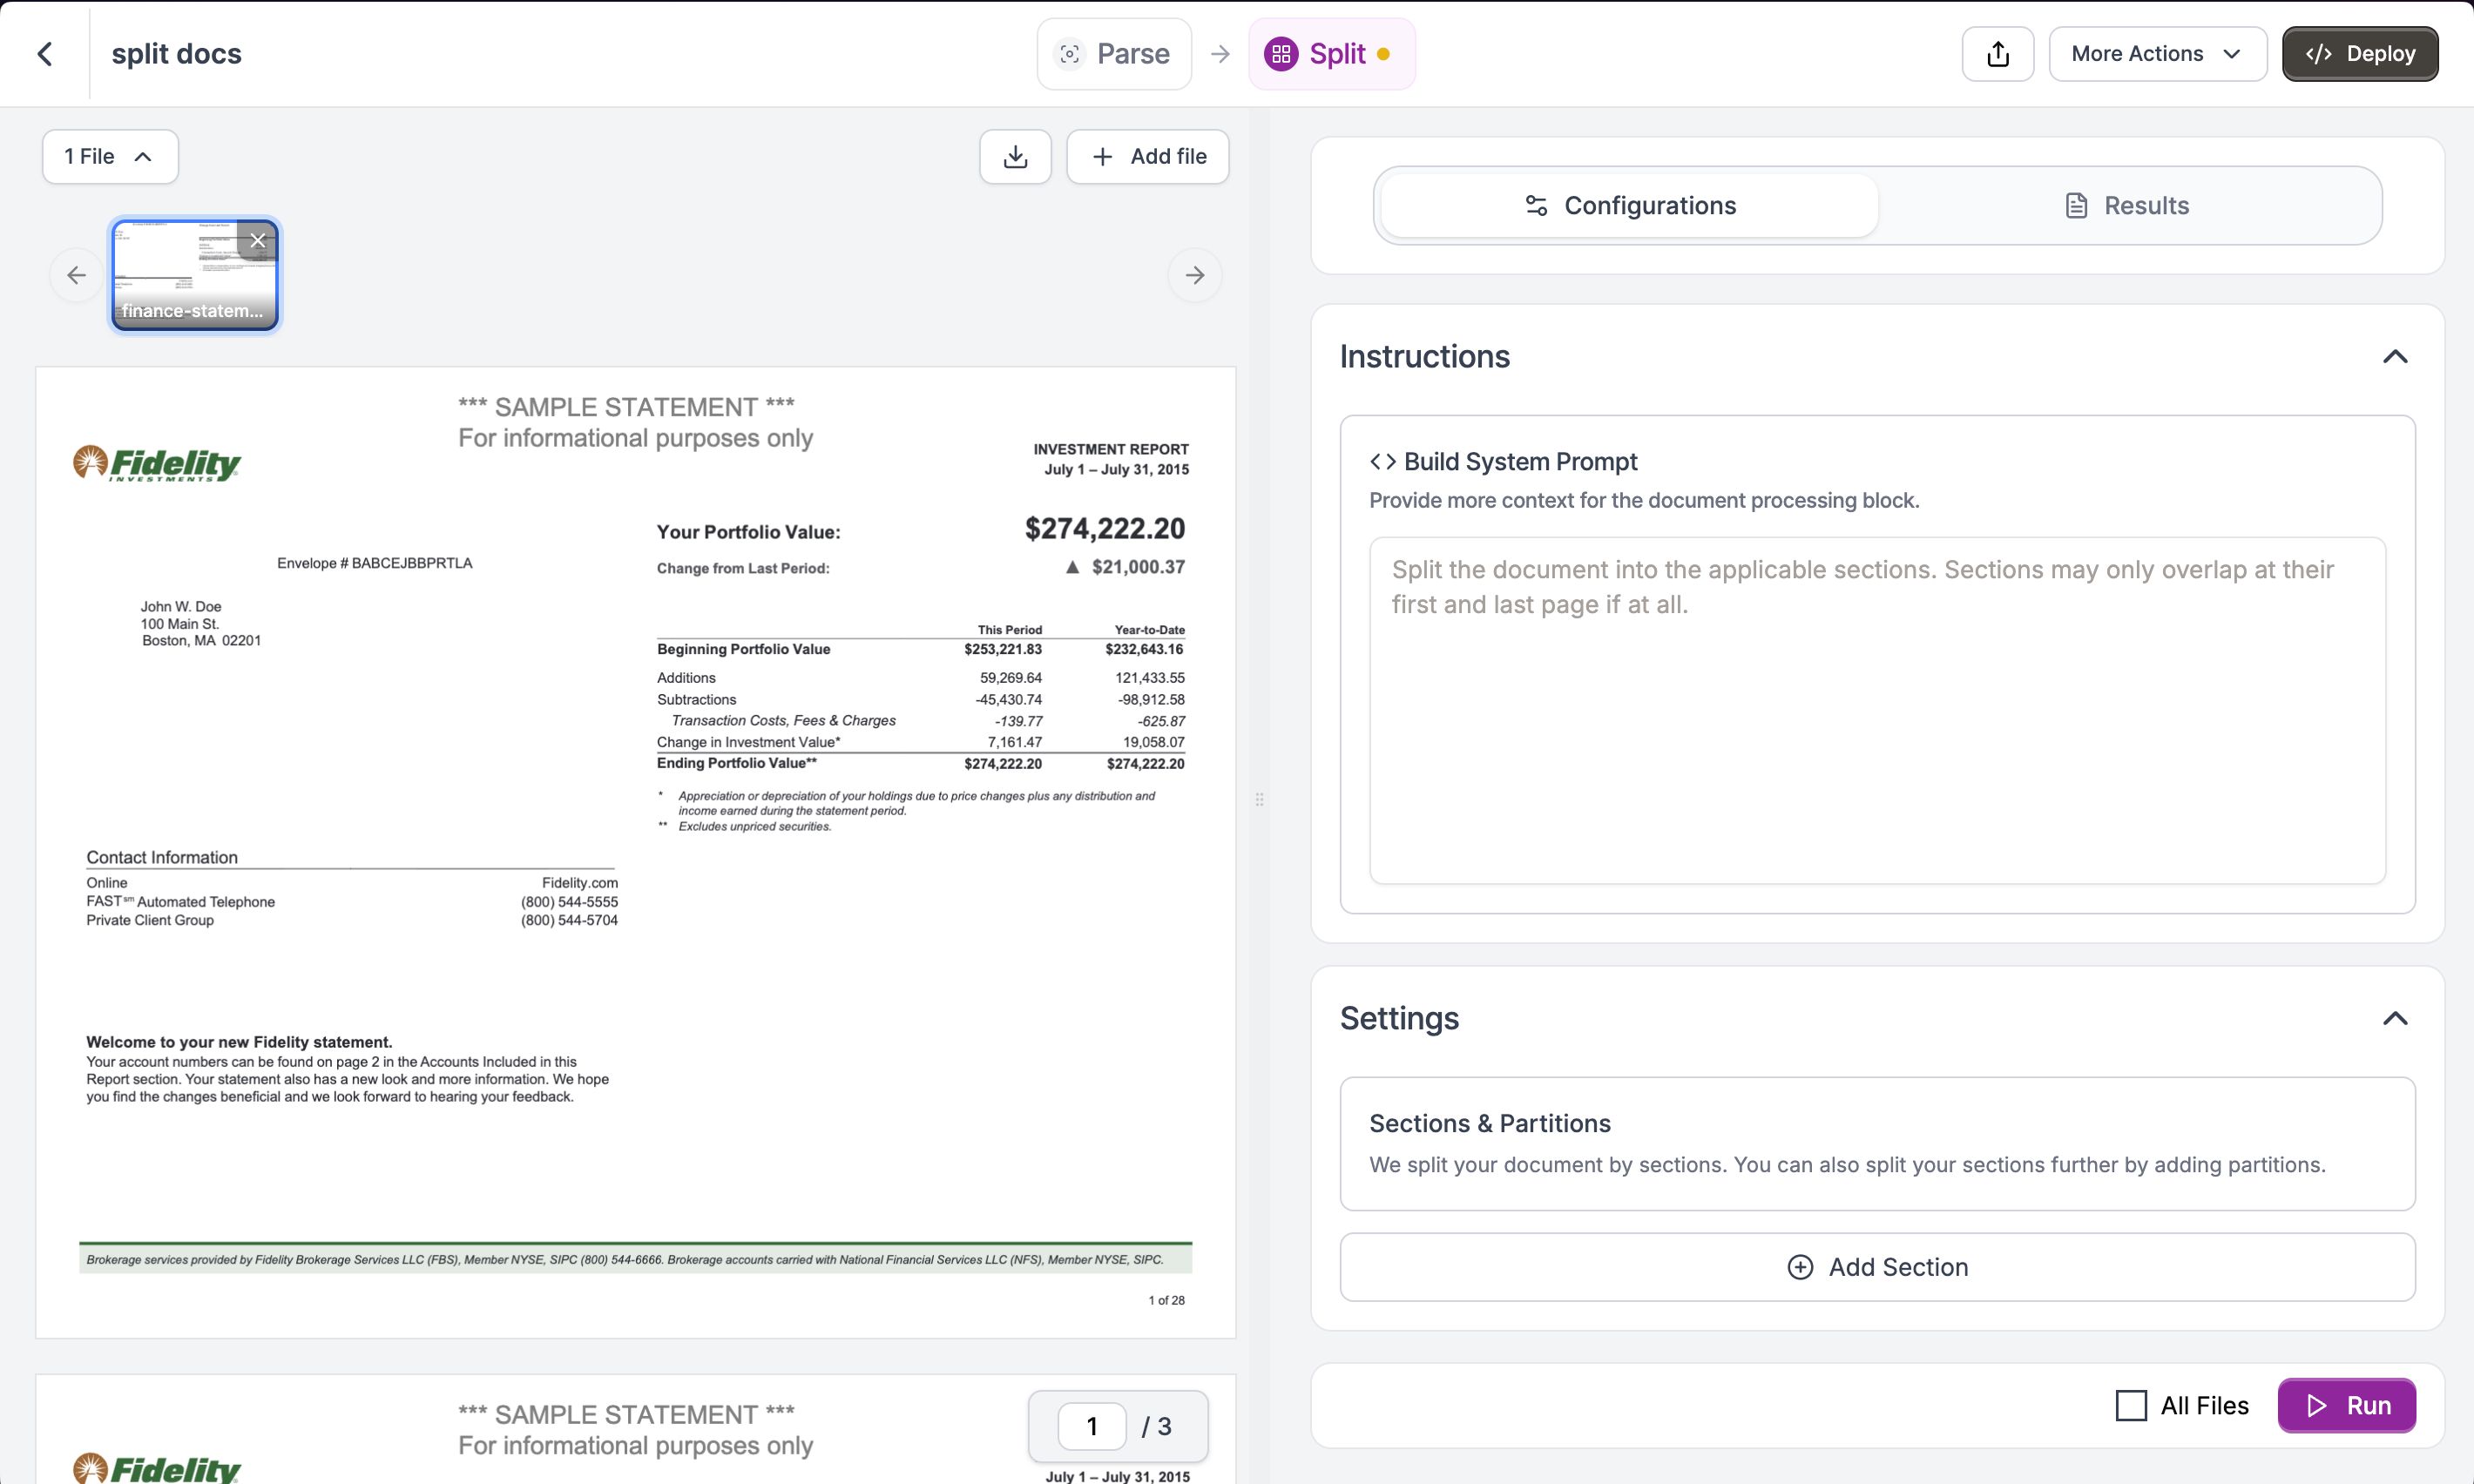Click the Parse step icon

pyautogui.click(x=1070, y=54)
